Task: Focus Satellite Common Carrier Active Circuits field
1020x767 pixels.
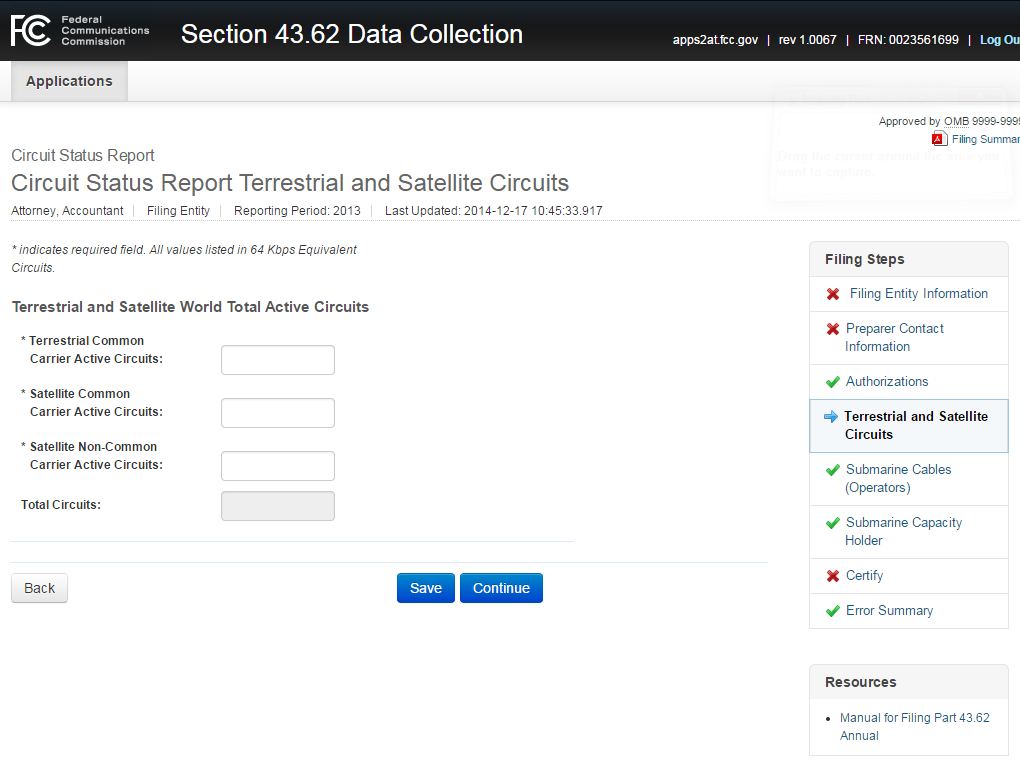Action: 277,413
